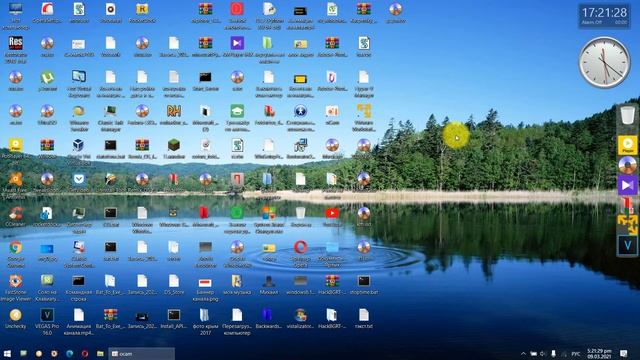640x360 pixels.
Task: Select the Unchecky desktop icon
Action: (x=16, y=315)
